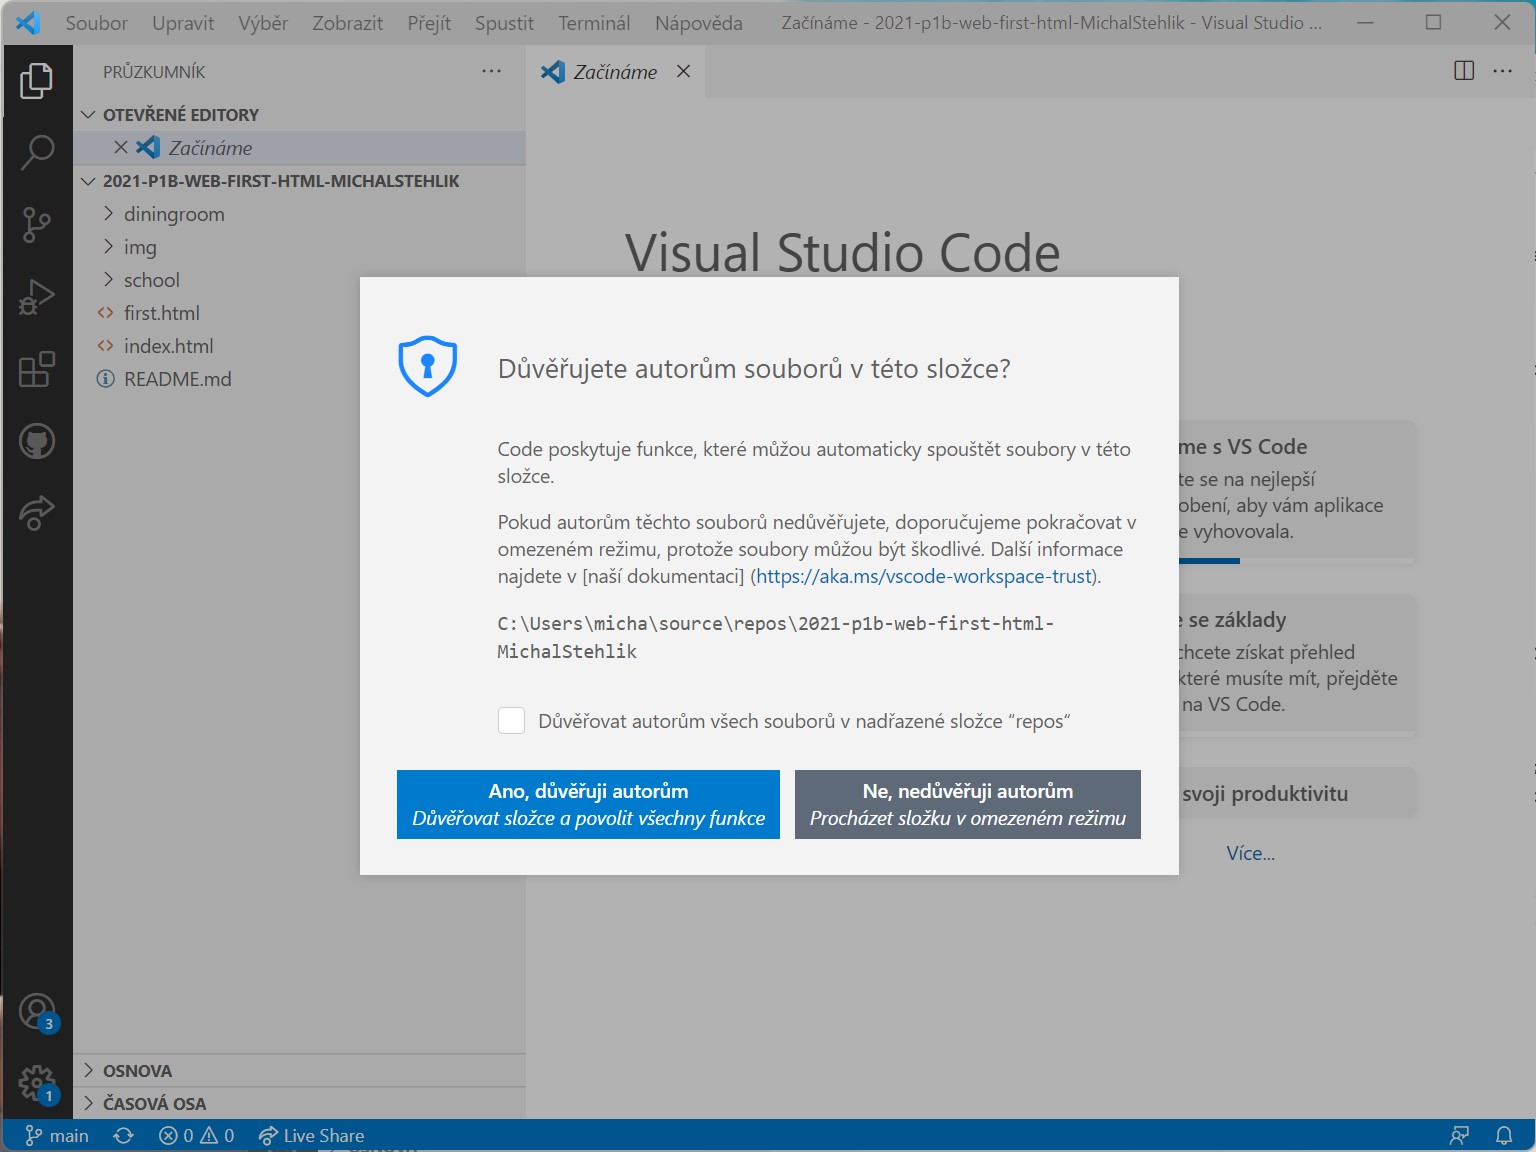Open the Manage gear icon

point(38,1084)
